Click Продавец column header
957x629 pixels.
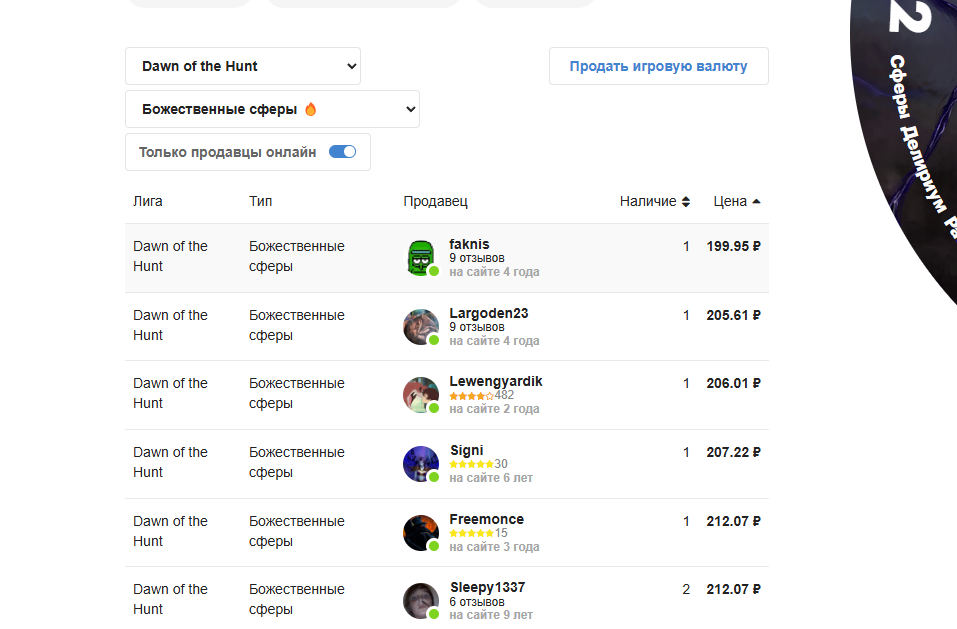[x=435, y=201]
